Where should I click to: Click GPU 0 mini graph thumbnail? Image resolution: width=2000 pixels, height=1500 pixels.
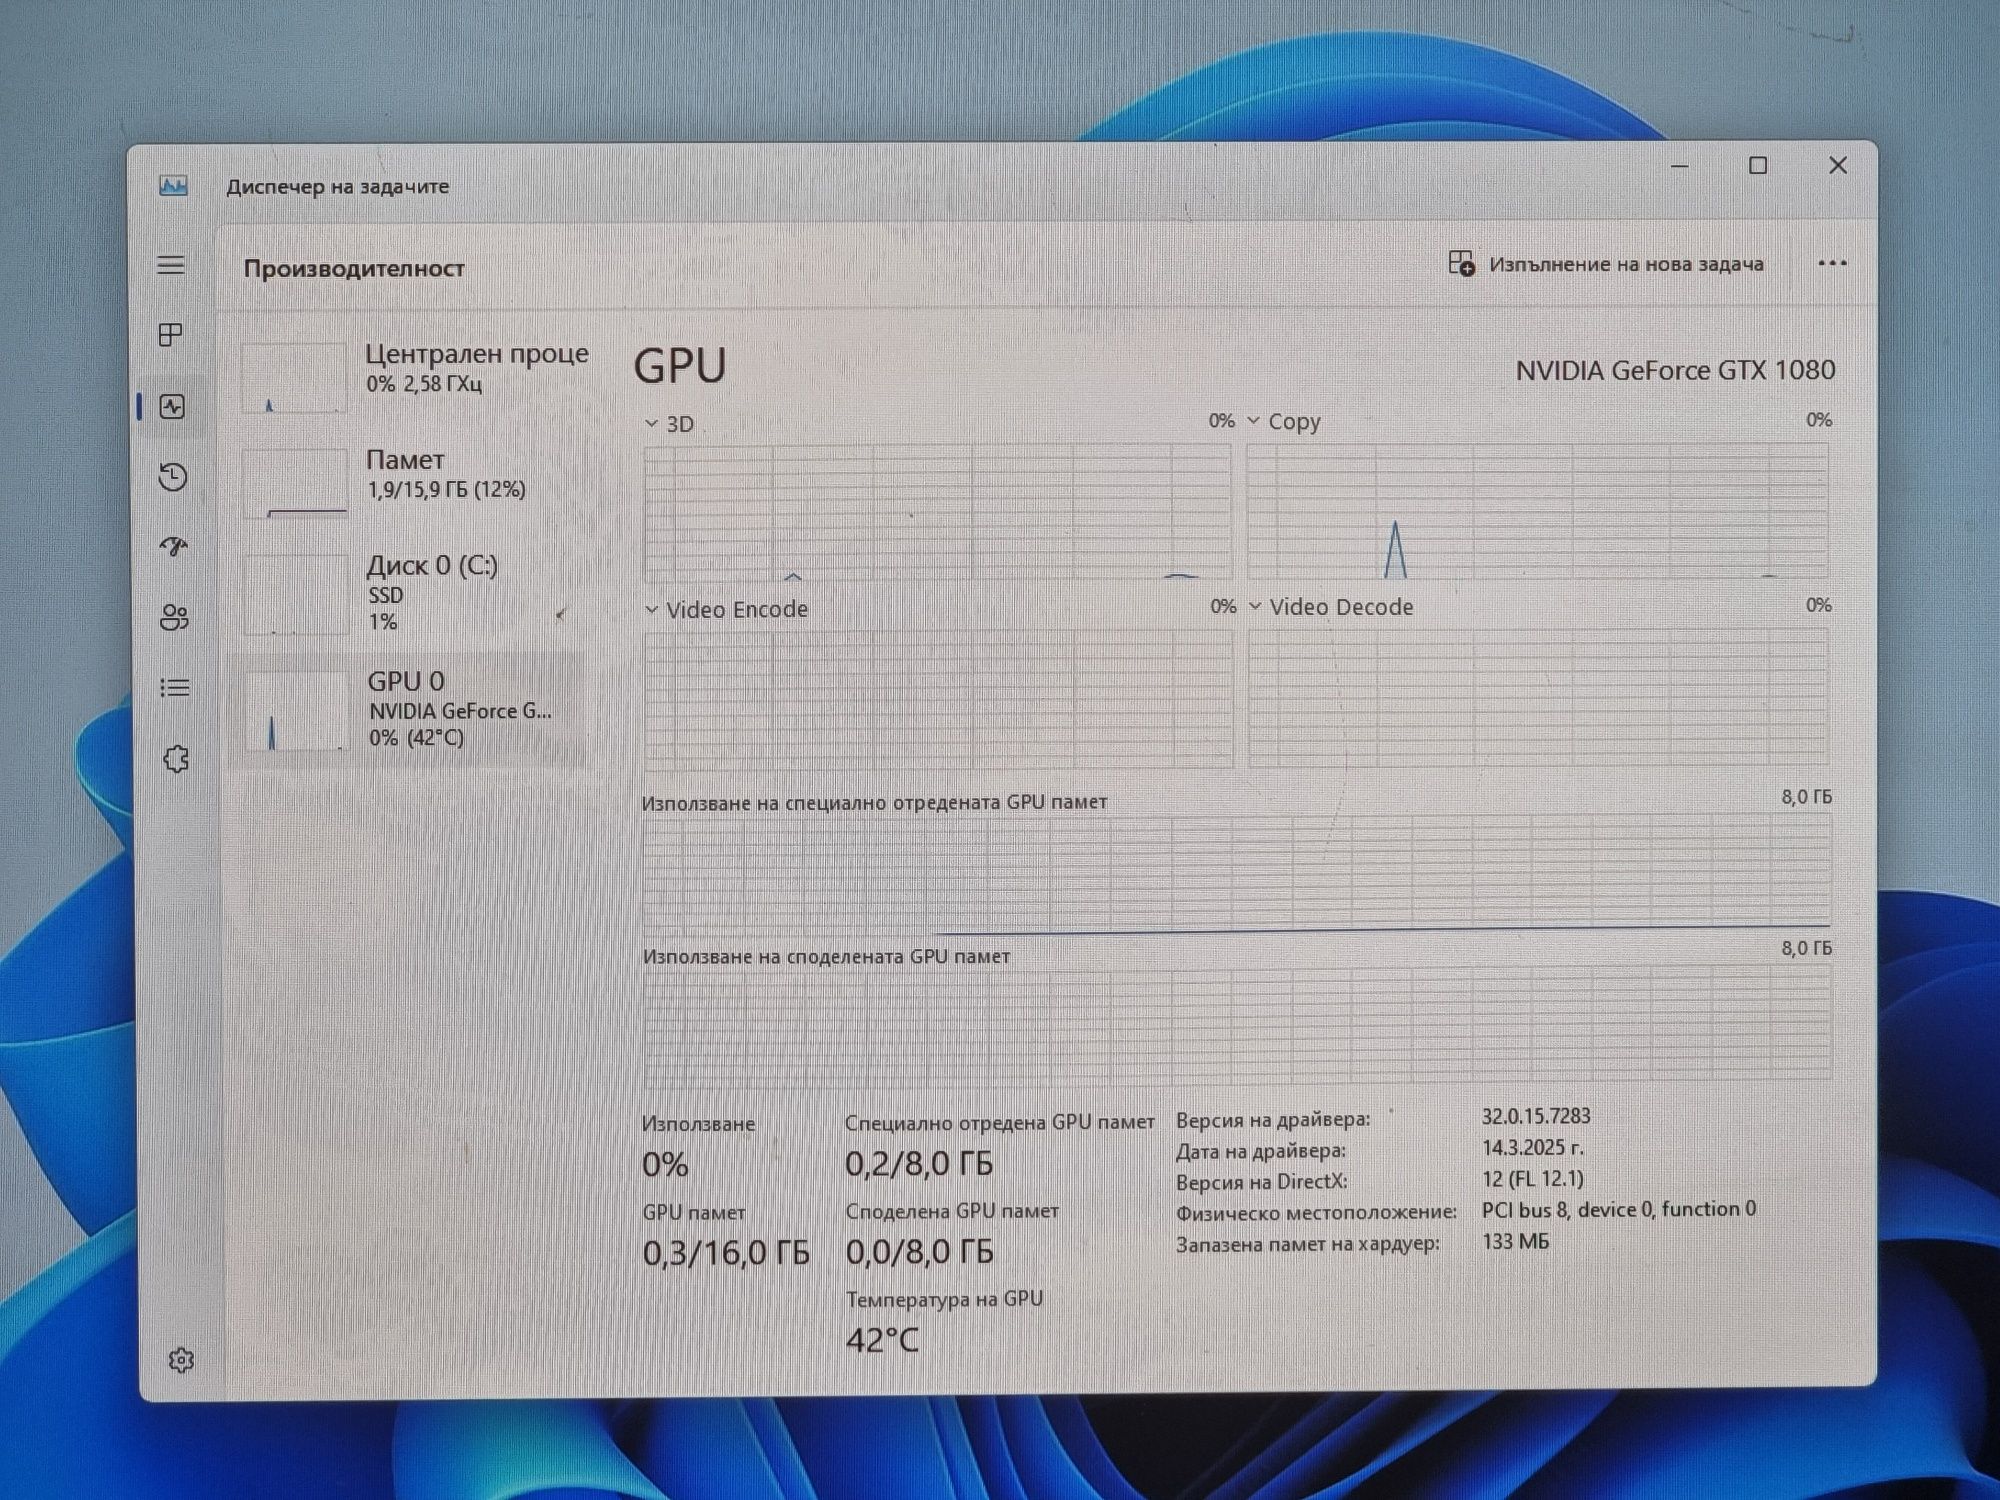tap(298, 712)
